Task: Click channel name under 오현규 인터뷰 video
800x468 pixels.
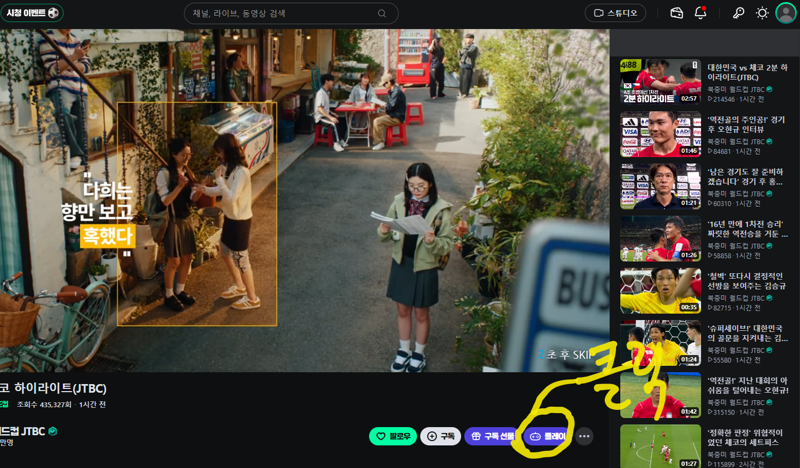Action: pos(736,141)
